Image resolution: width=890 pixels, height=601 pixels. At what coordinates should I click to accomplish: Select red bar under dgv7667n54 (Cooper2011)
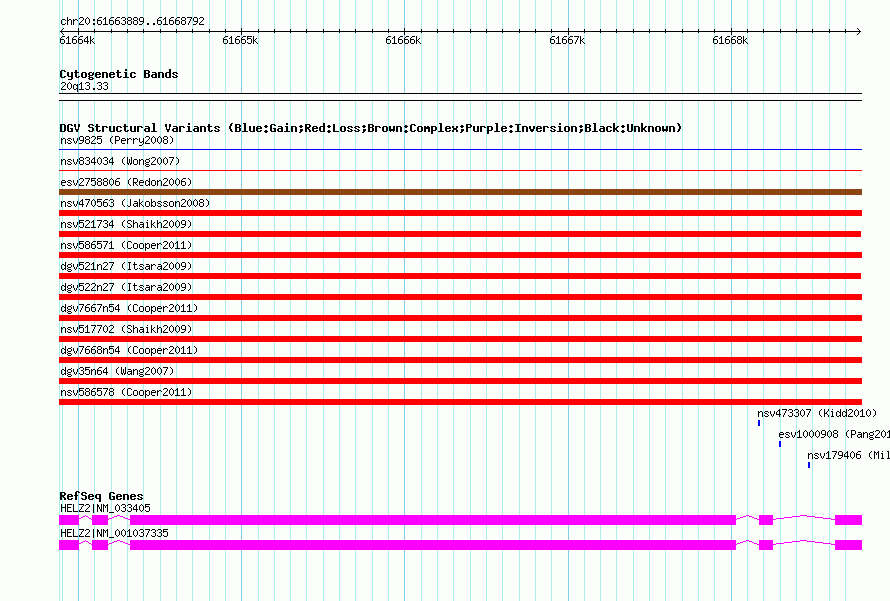(x=460, y=318)
